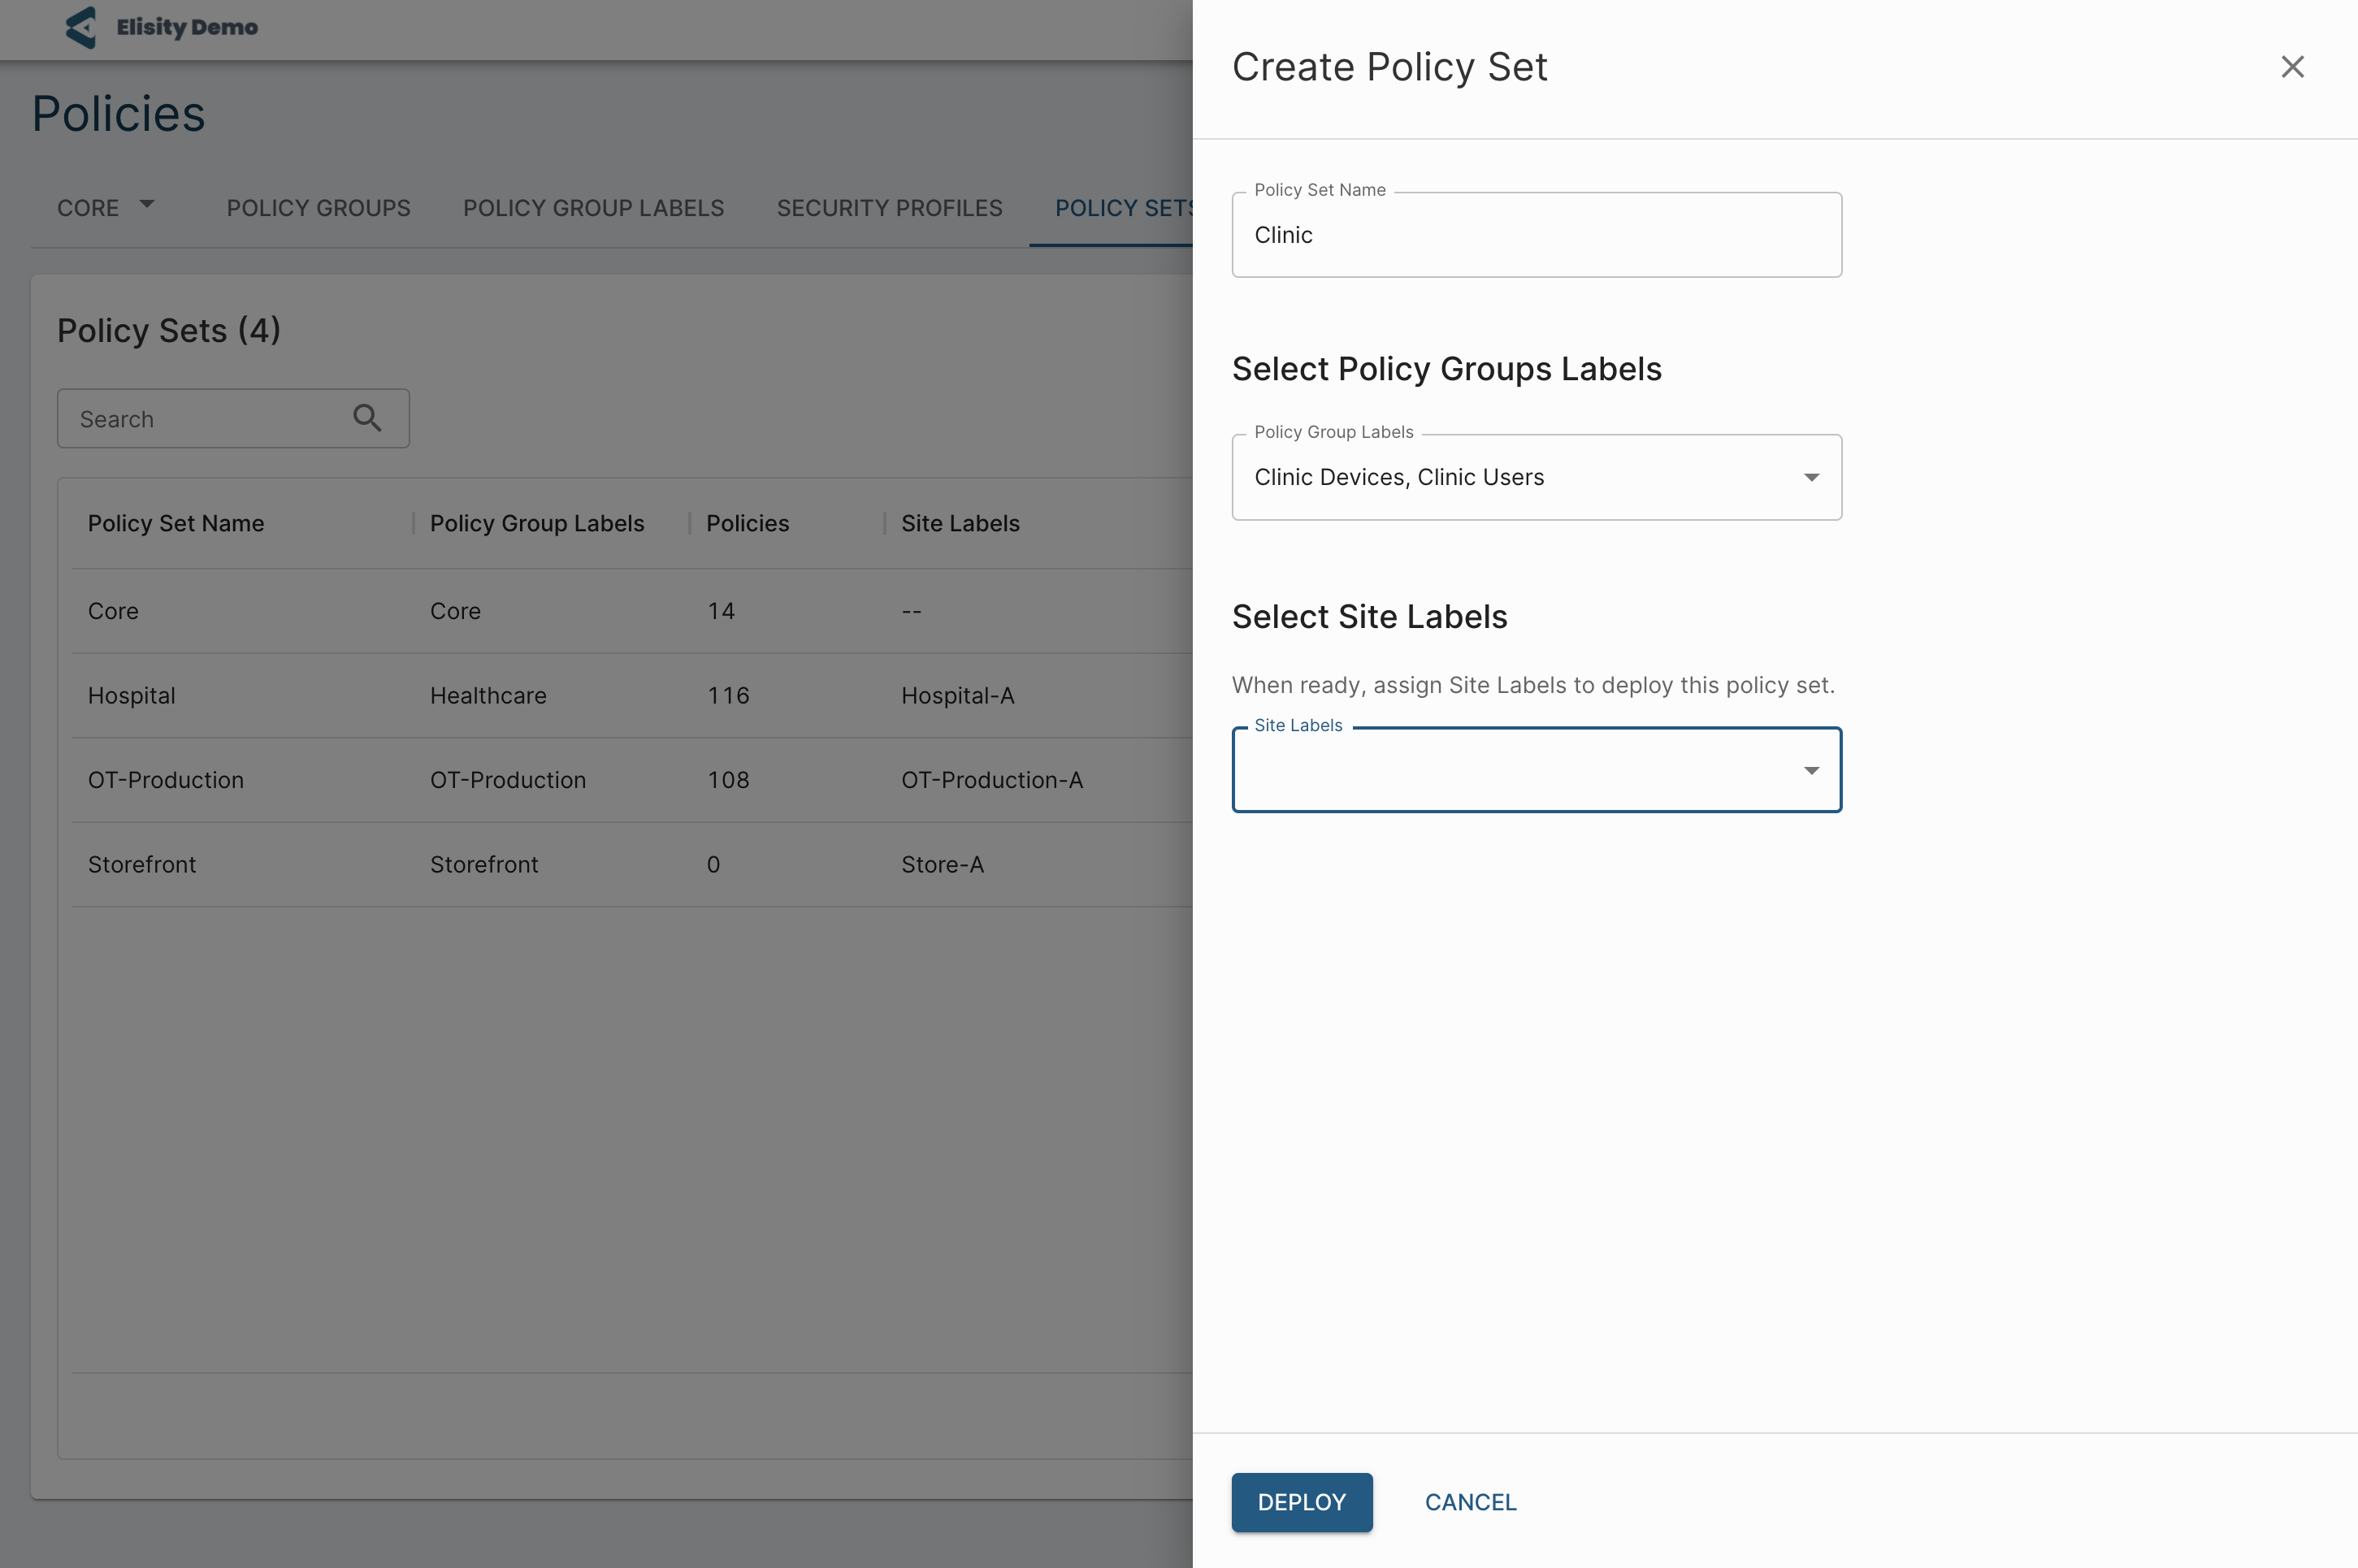The height and width of the screenshot is (1568, 2358).
Task: Switch to the Policy Group Labels tab
Action: 593,208
